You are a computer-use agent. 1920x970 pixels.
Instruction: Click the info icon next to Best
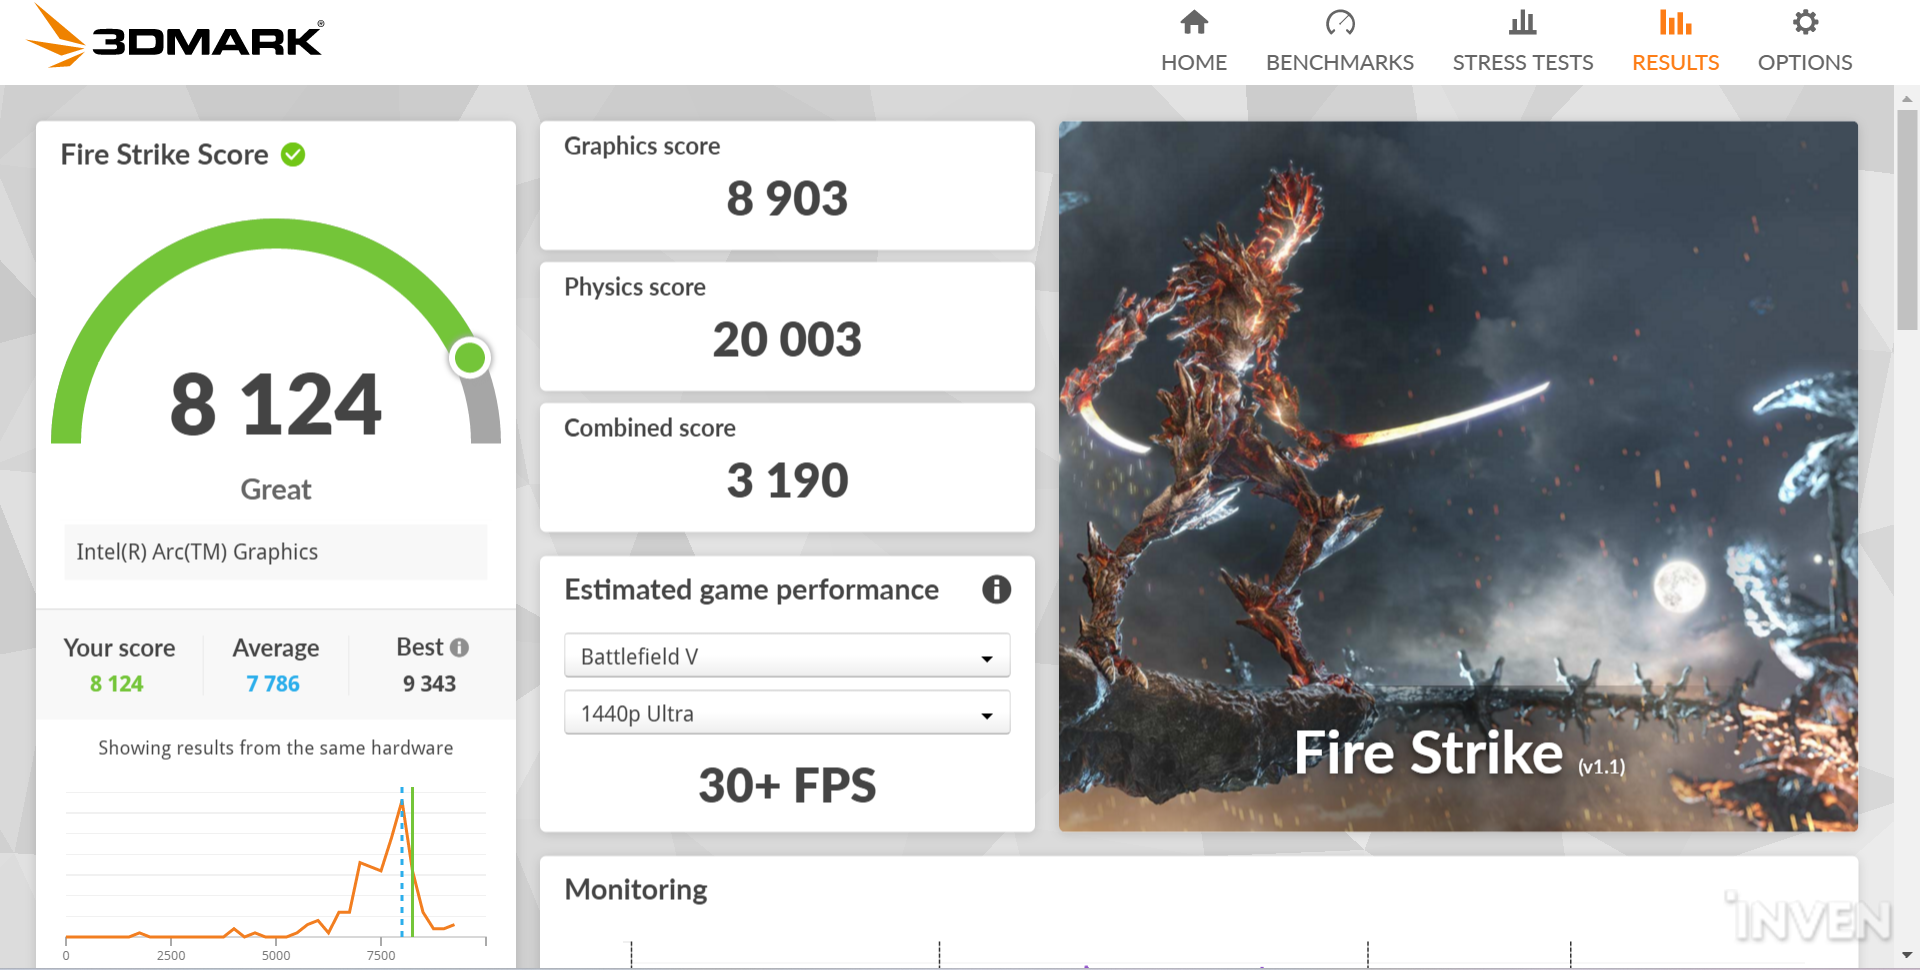point(459,648)
